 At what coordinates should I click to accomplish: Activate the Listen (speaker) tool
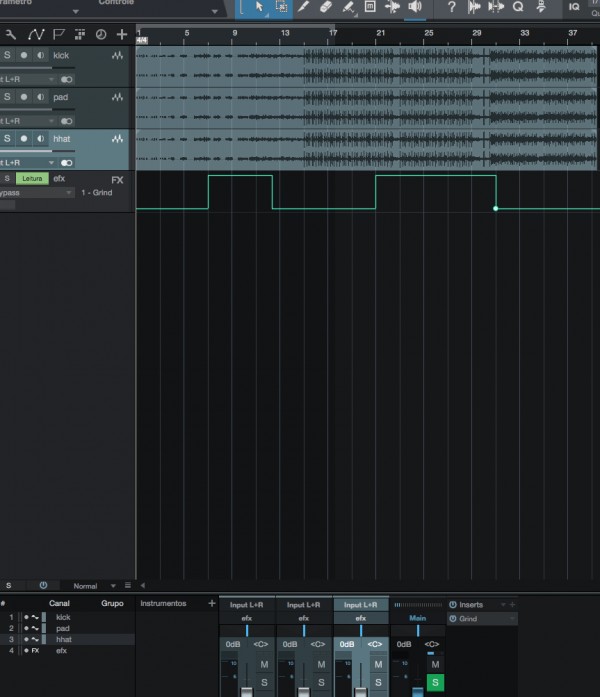tap(415, 7)
